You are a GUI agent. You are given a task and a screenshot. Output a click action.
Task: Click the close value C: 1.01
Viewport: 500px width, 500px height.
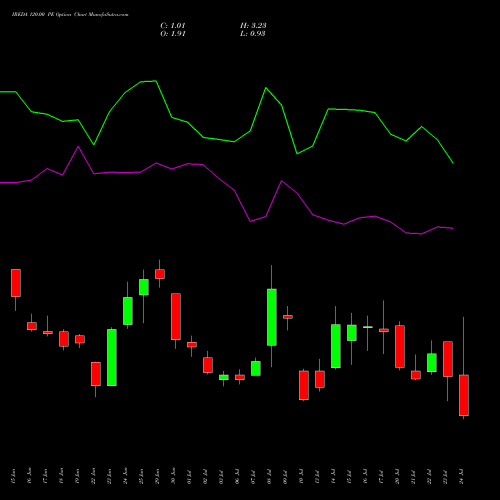tap(173, 25)
